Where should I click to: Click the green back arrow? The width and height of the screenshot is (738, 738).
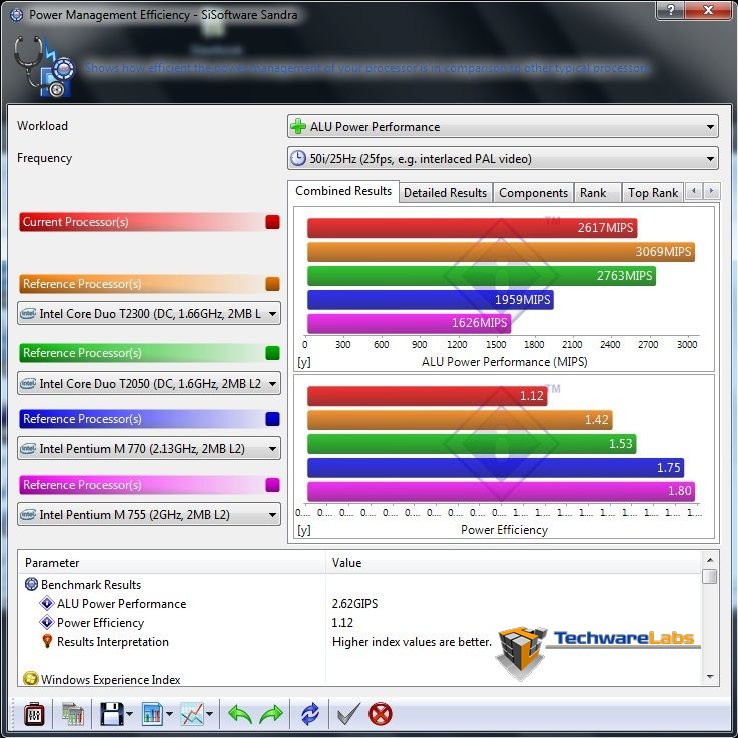[240, 714]
